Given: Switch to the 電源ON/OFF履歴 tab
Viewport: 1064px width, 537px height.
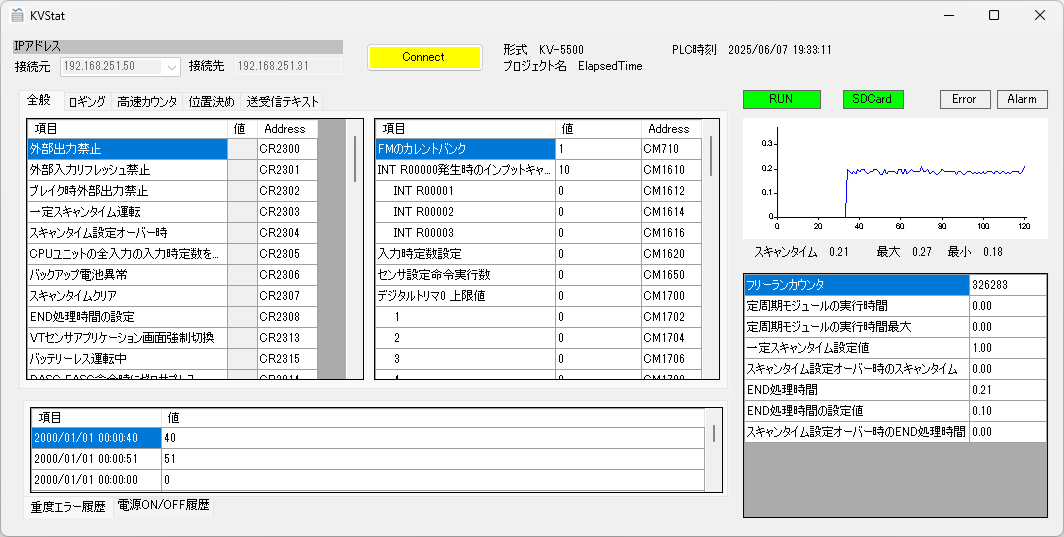Looking at the screenshot, I should [163, 506].
